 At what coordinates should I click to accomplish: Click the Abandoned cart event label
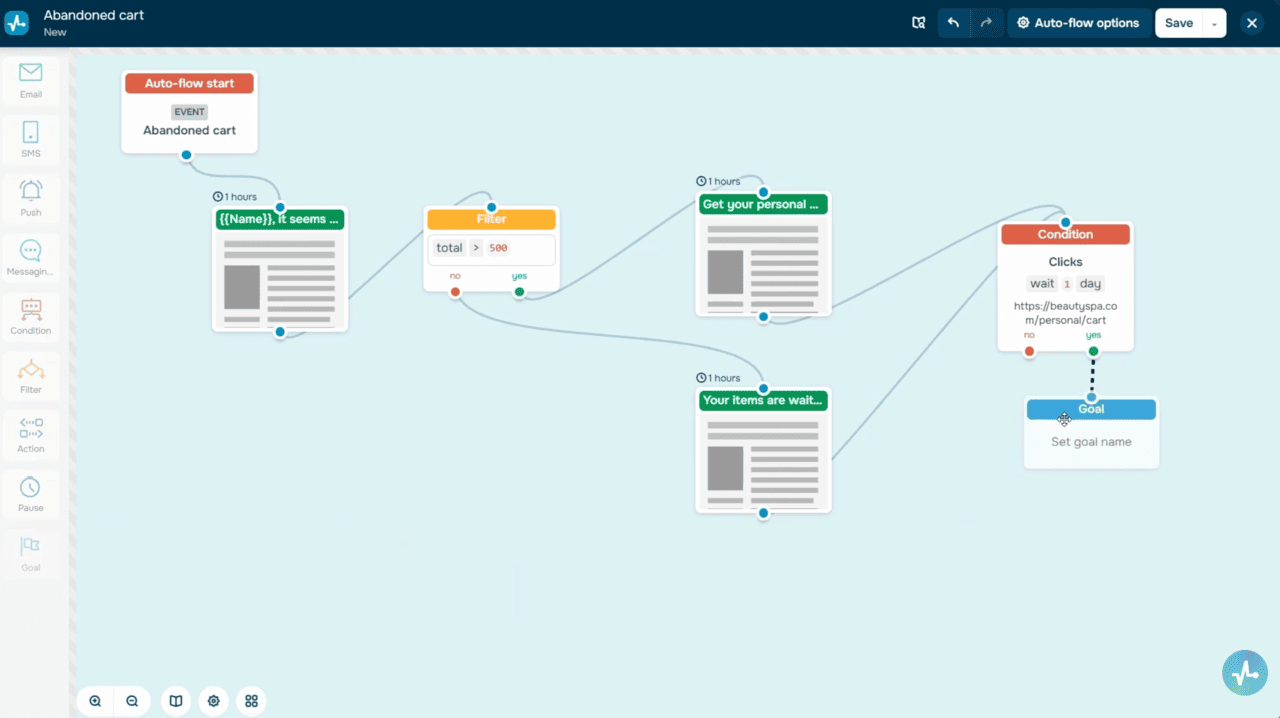(x=189, y=130)
